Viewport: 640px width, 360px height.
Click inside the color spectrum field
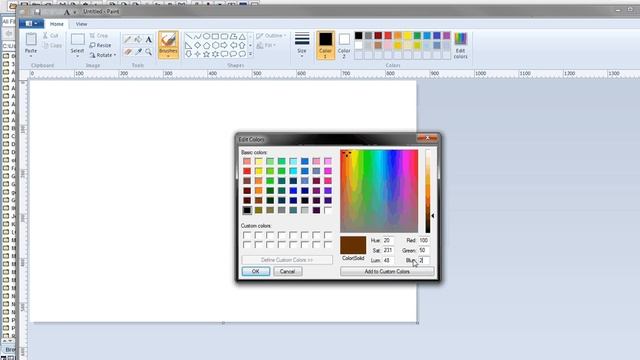(x=379, y=191)
